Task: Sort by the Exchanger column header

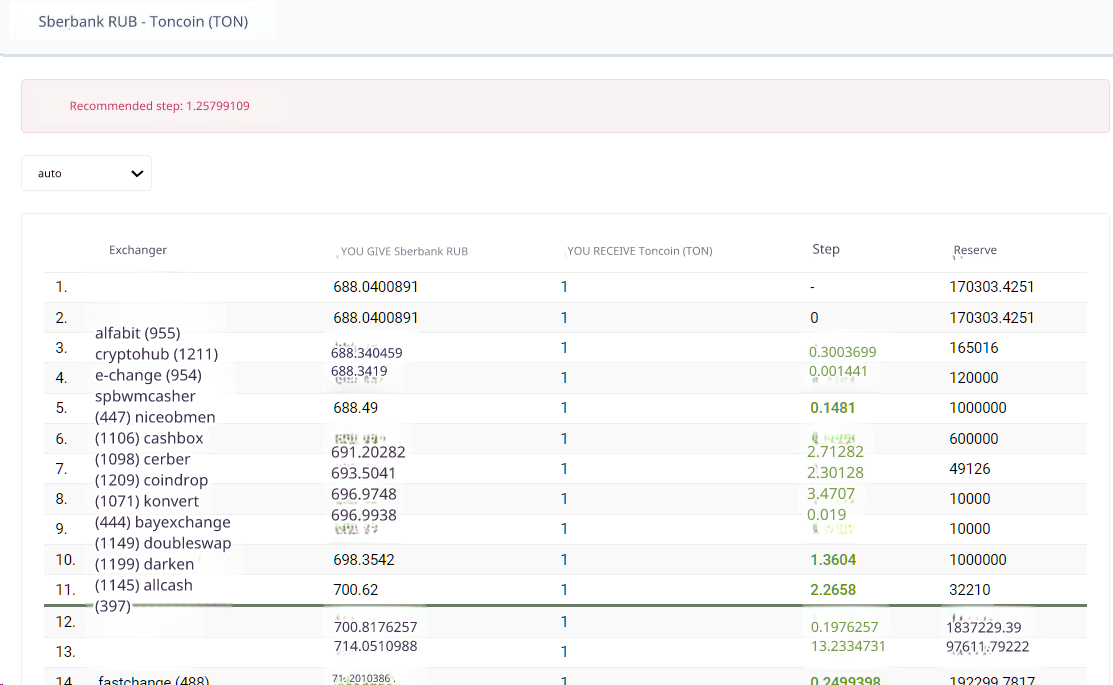Action: pyautogui.click(x=138, y=250)
